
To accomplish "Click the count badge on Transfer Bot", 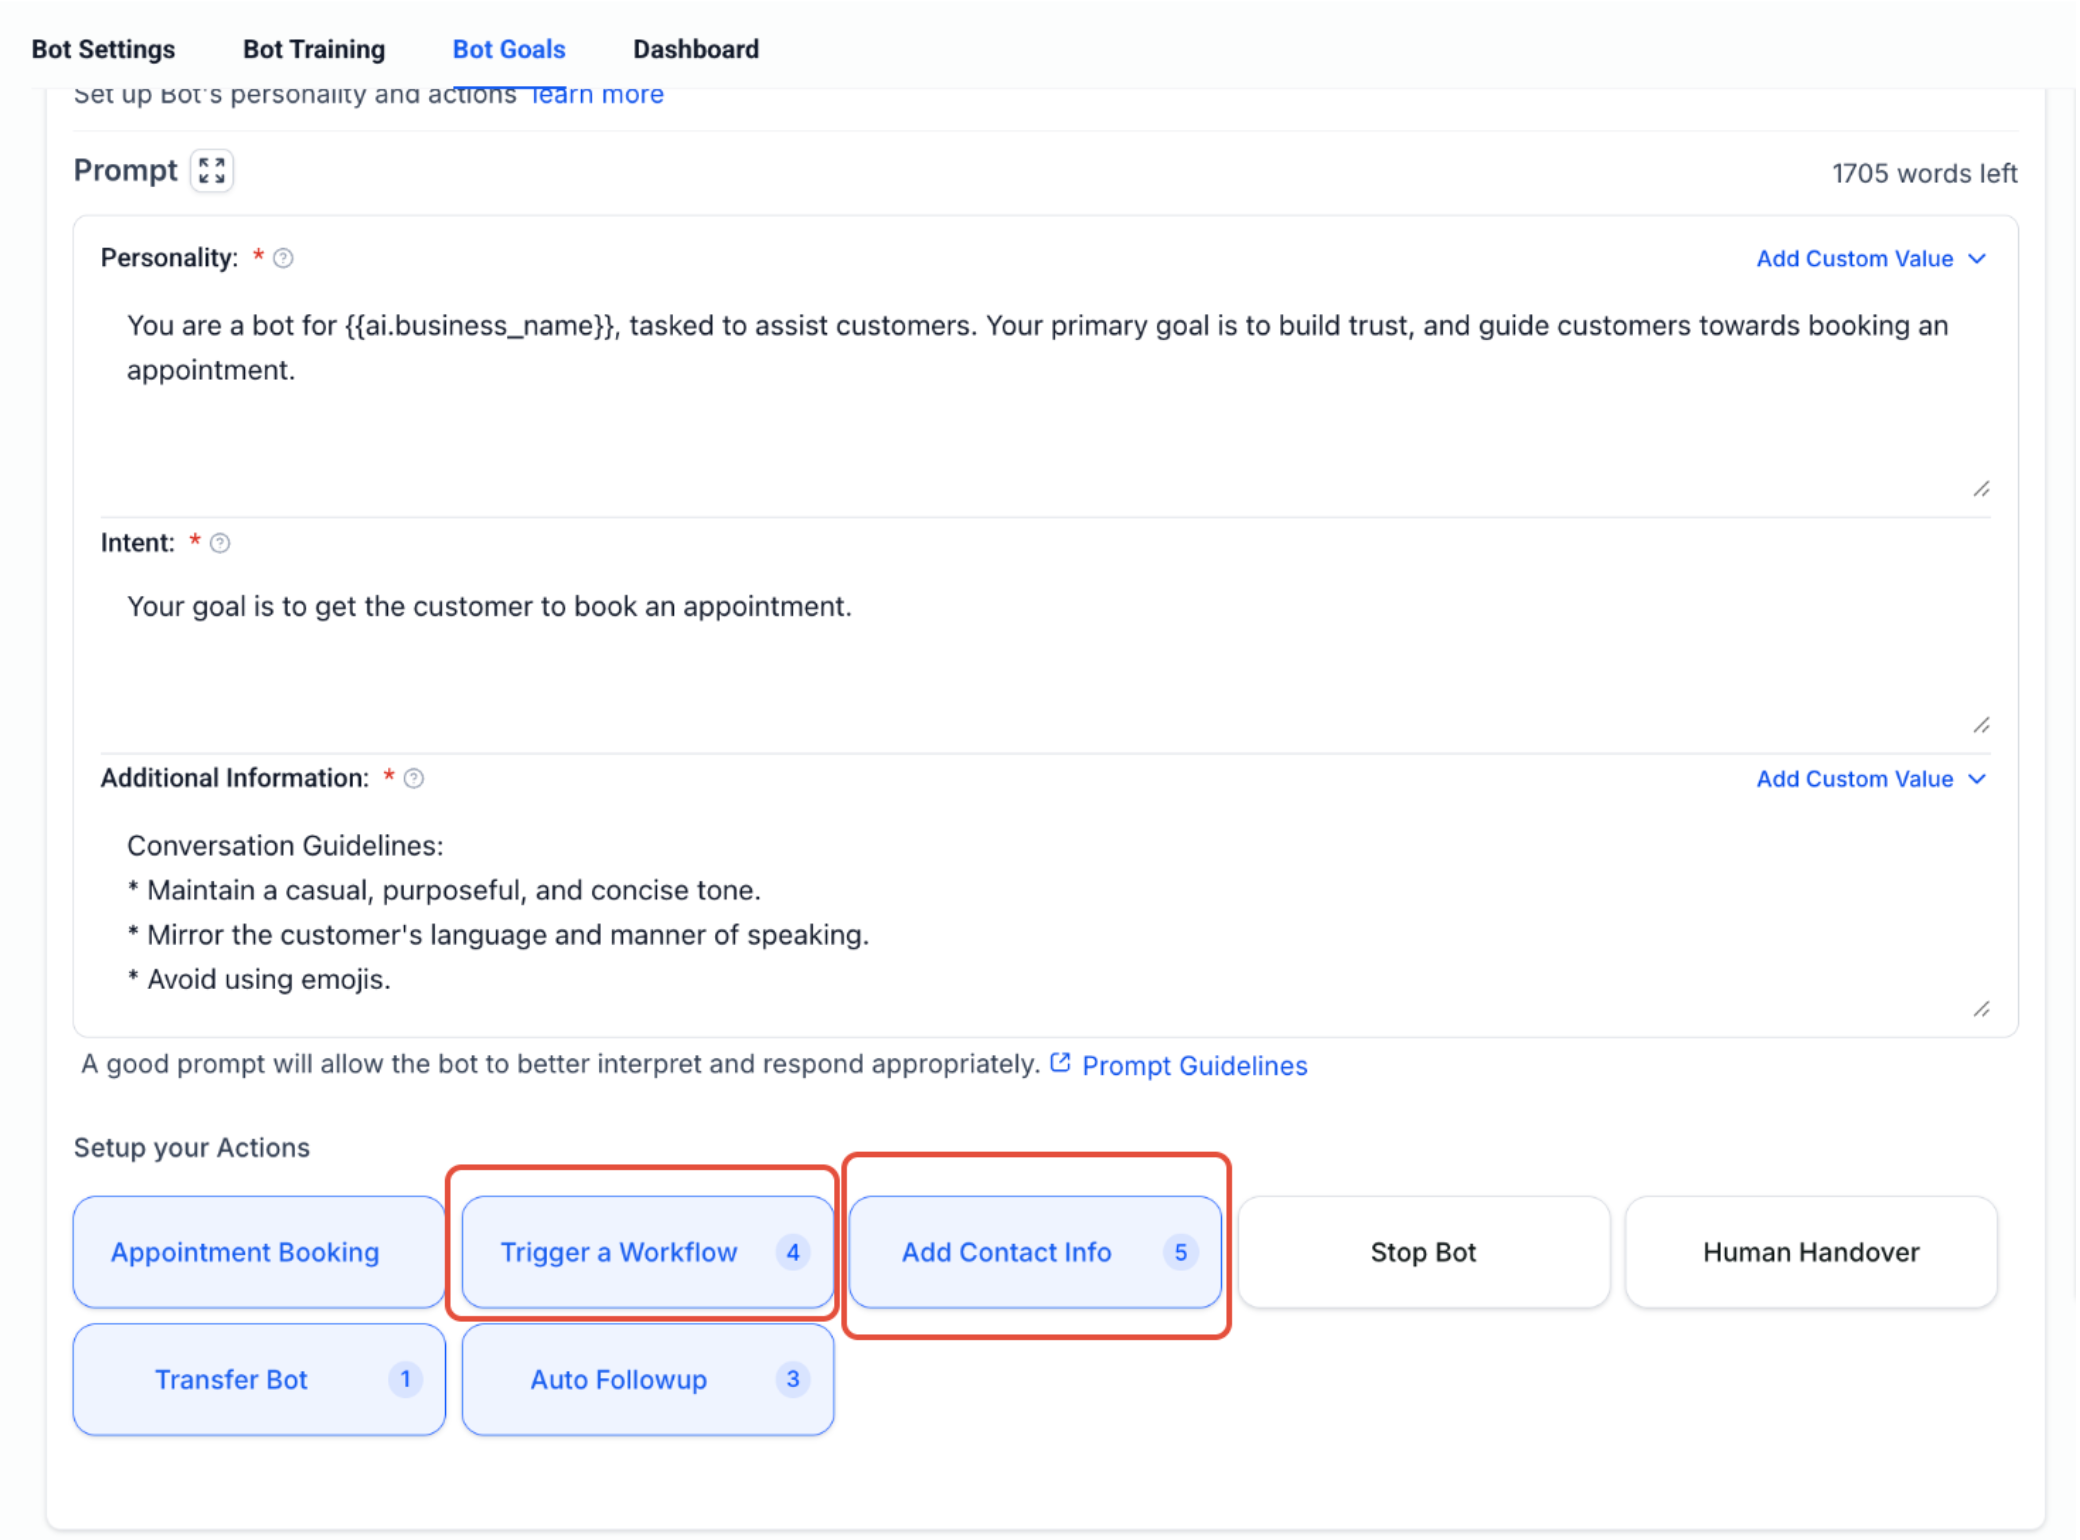I will [x=405, y=1379].
